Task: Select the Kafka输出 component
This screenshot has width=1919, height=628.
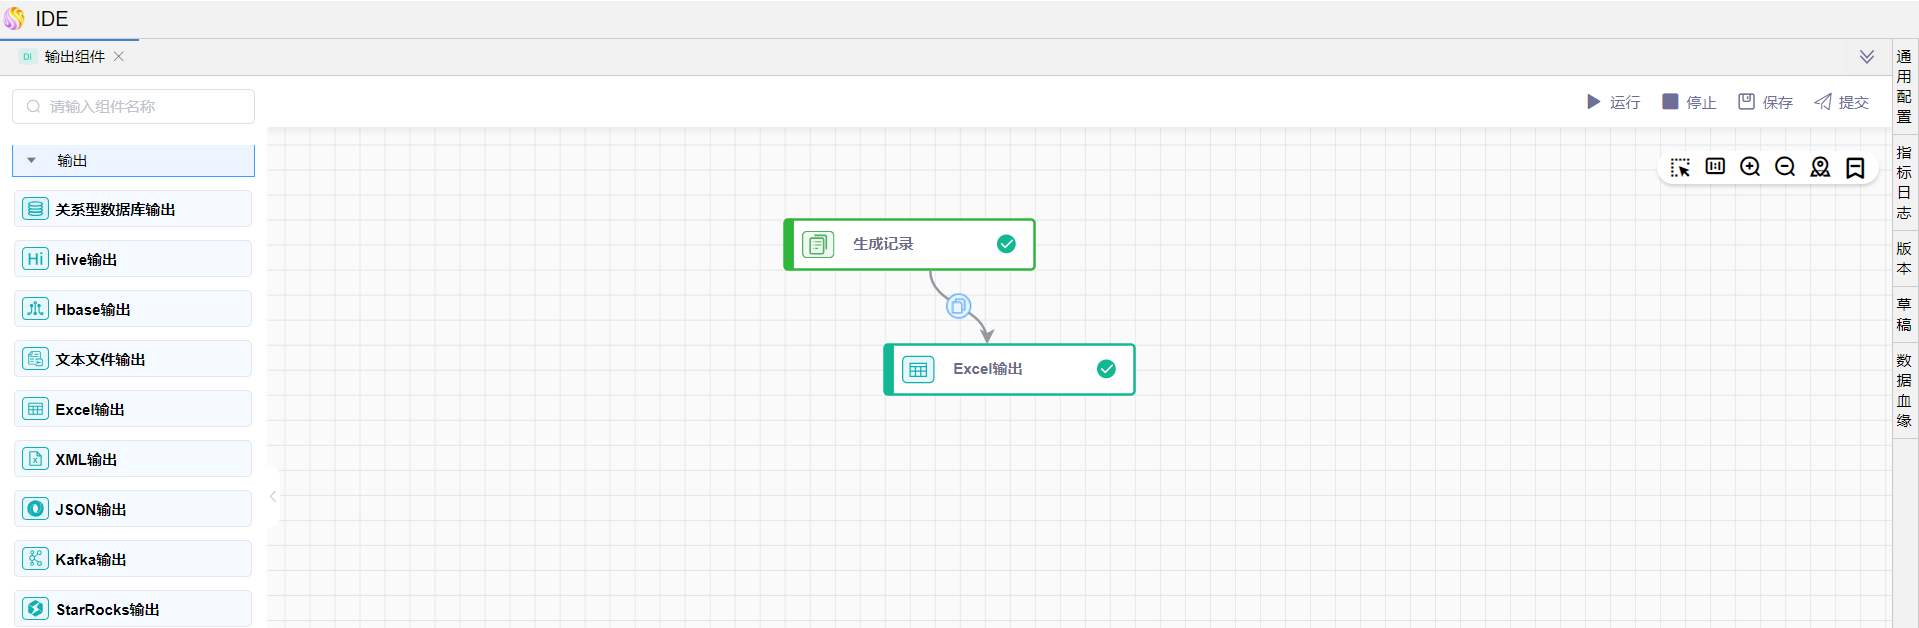Action: 133,559
